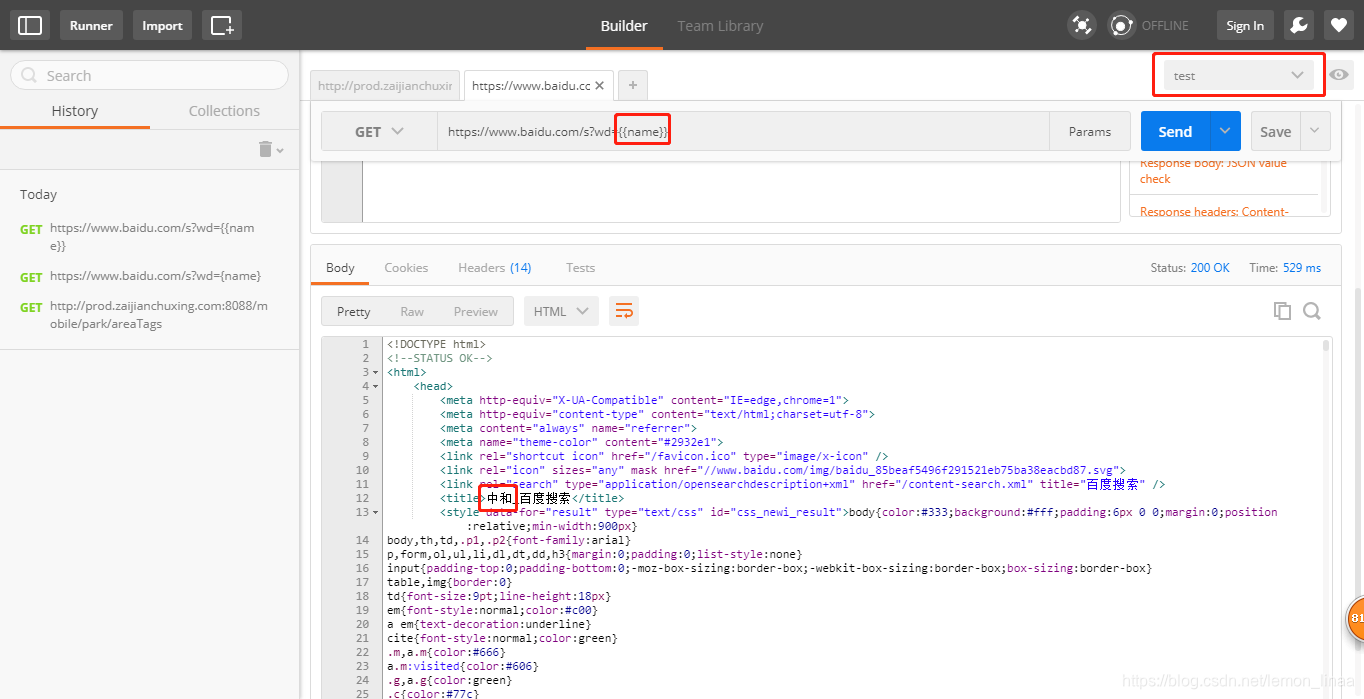Toggle the sidebar panel icon

pyautogui.click(x=30, y=25)
